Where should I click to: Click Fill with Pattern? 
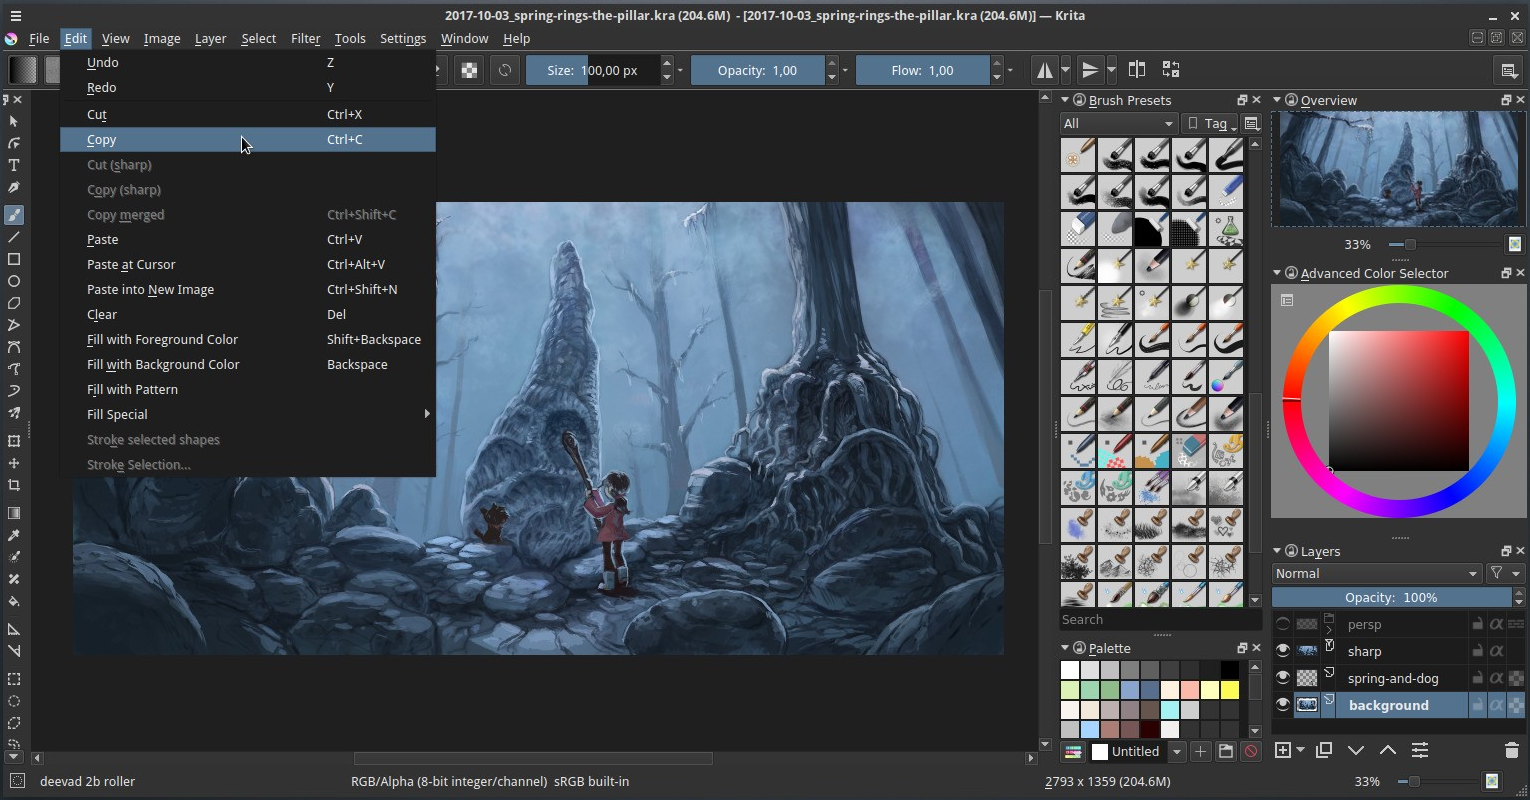click(132, 389)
